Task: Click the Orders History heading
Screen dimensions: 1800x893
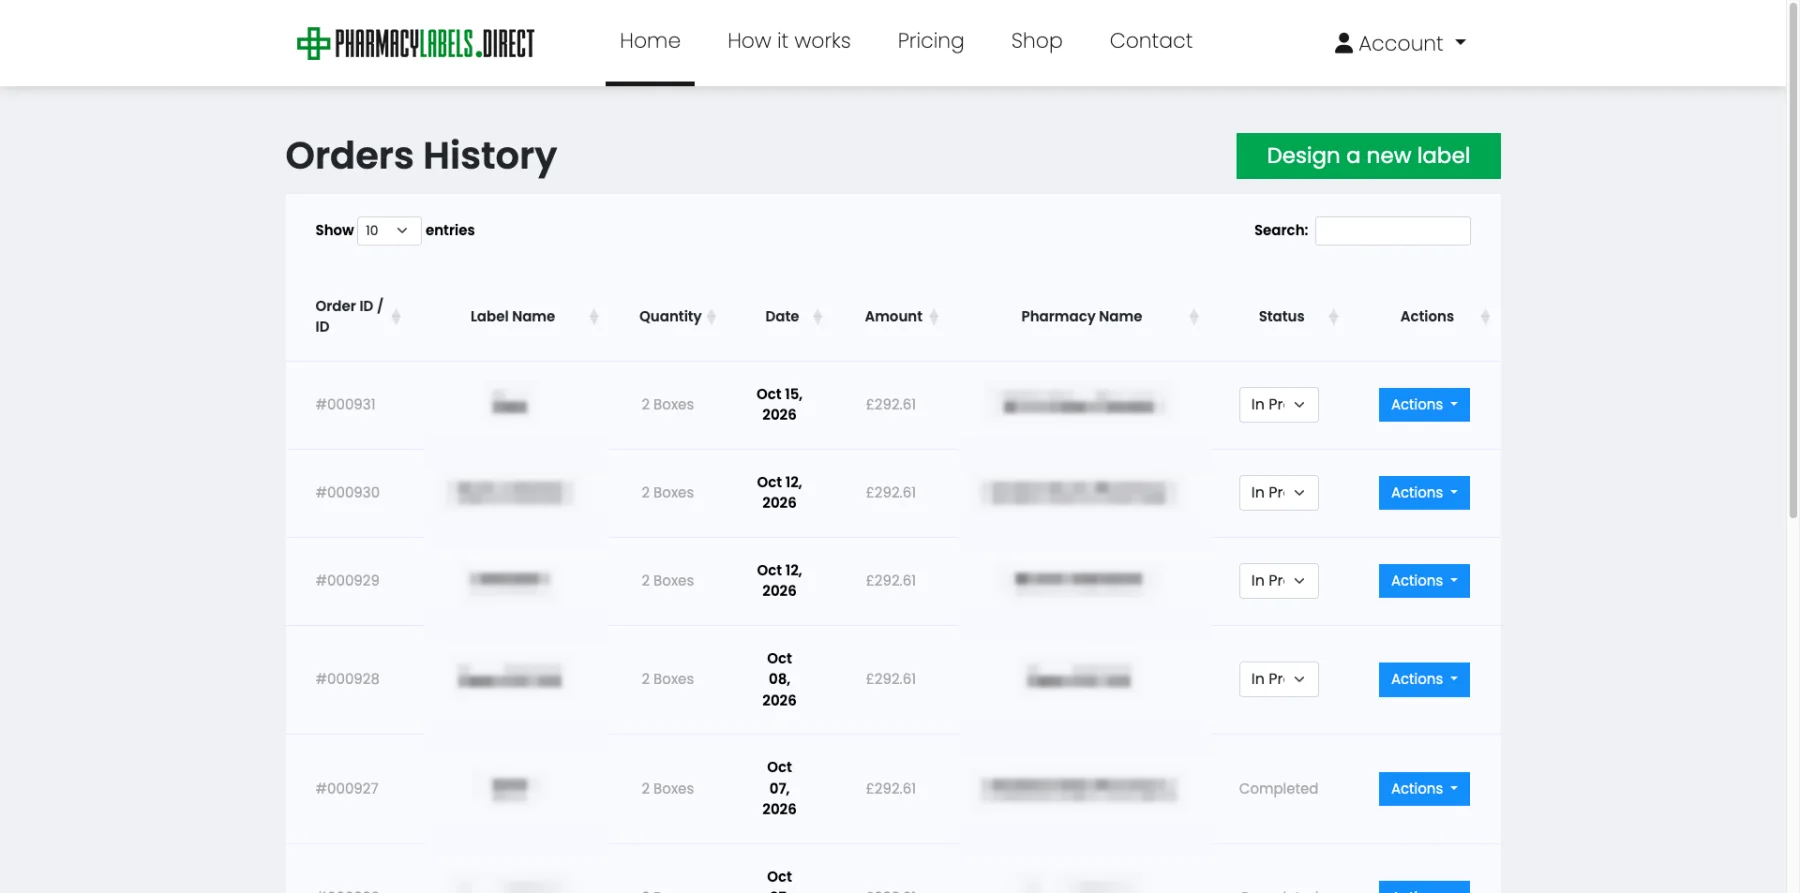Action: click(421, 156)
